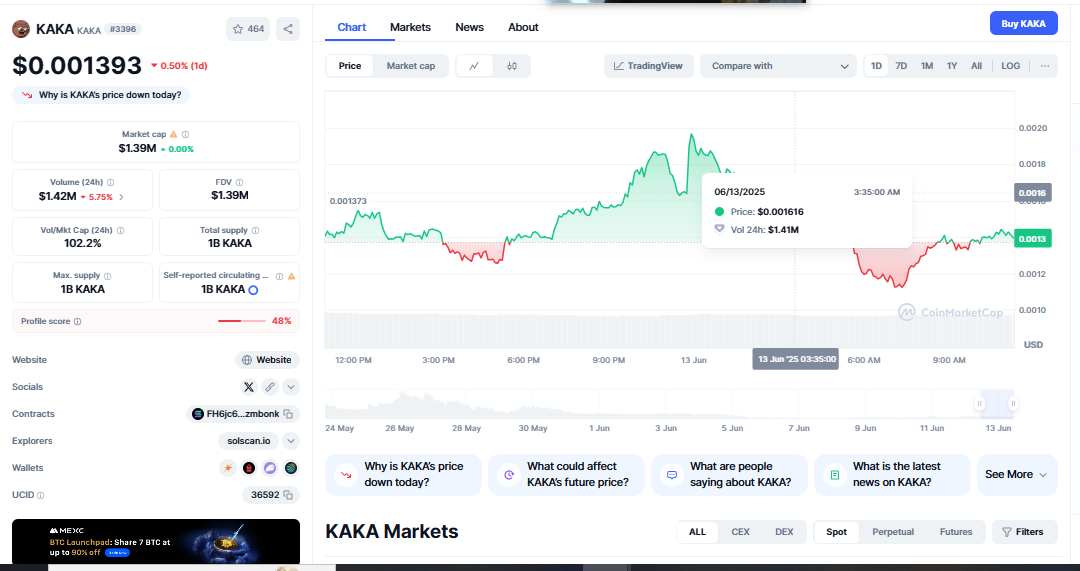Click the Profile score 48% progress bar
This screenshot has width=1080, height=571.
tap(242, 322)
